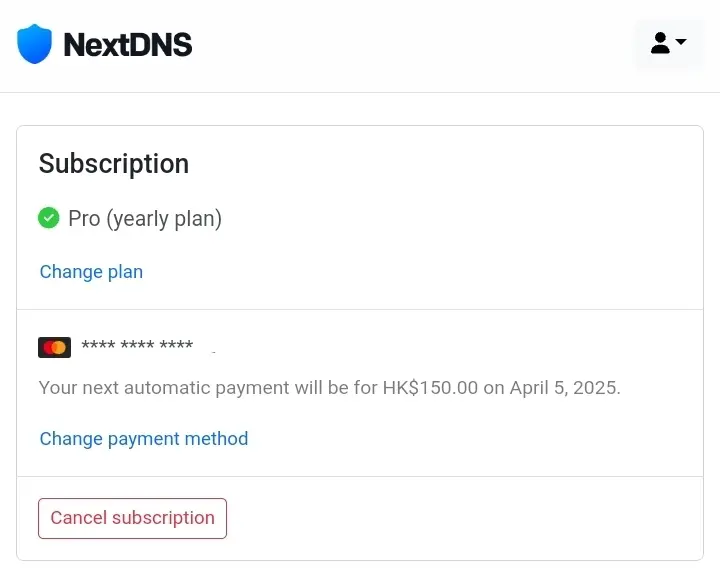Screen dimensions: 720x580
Task: Click empty area right of Change plan
Action: [x=413, y=271]
